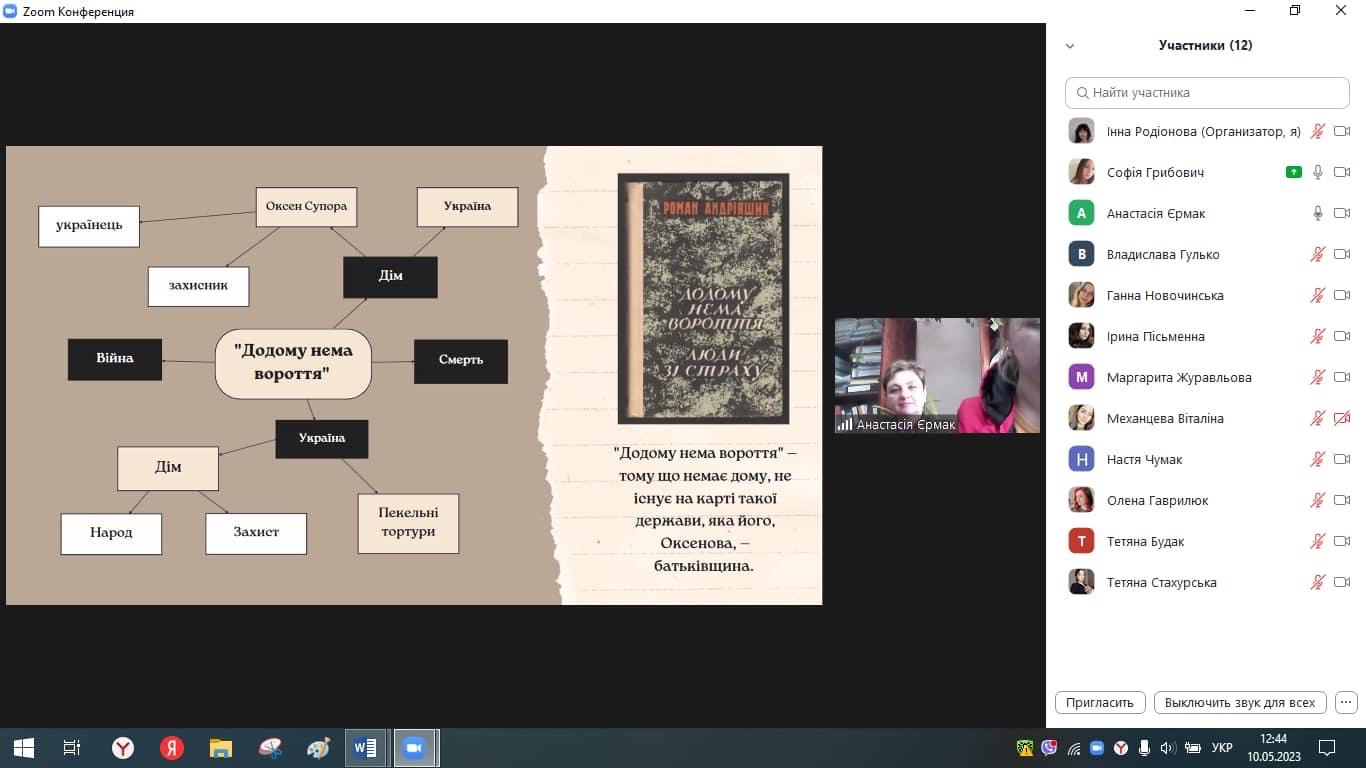1366x768 pixels.
Task: Click Механцева Віталіна's disabled camera icon
Action: coord(1342,418)
